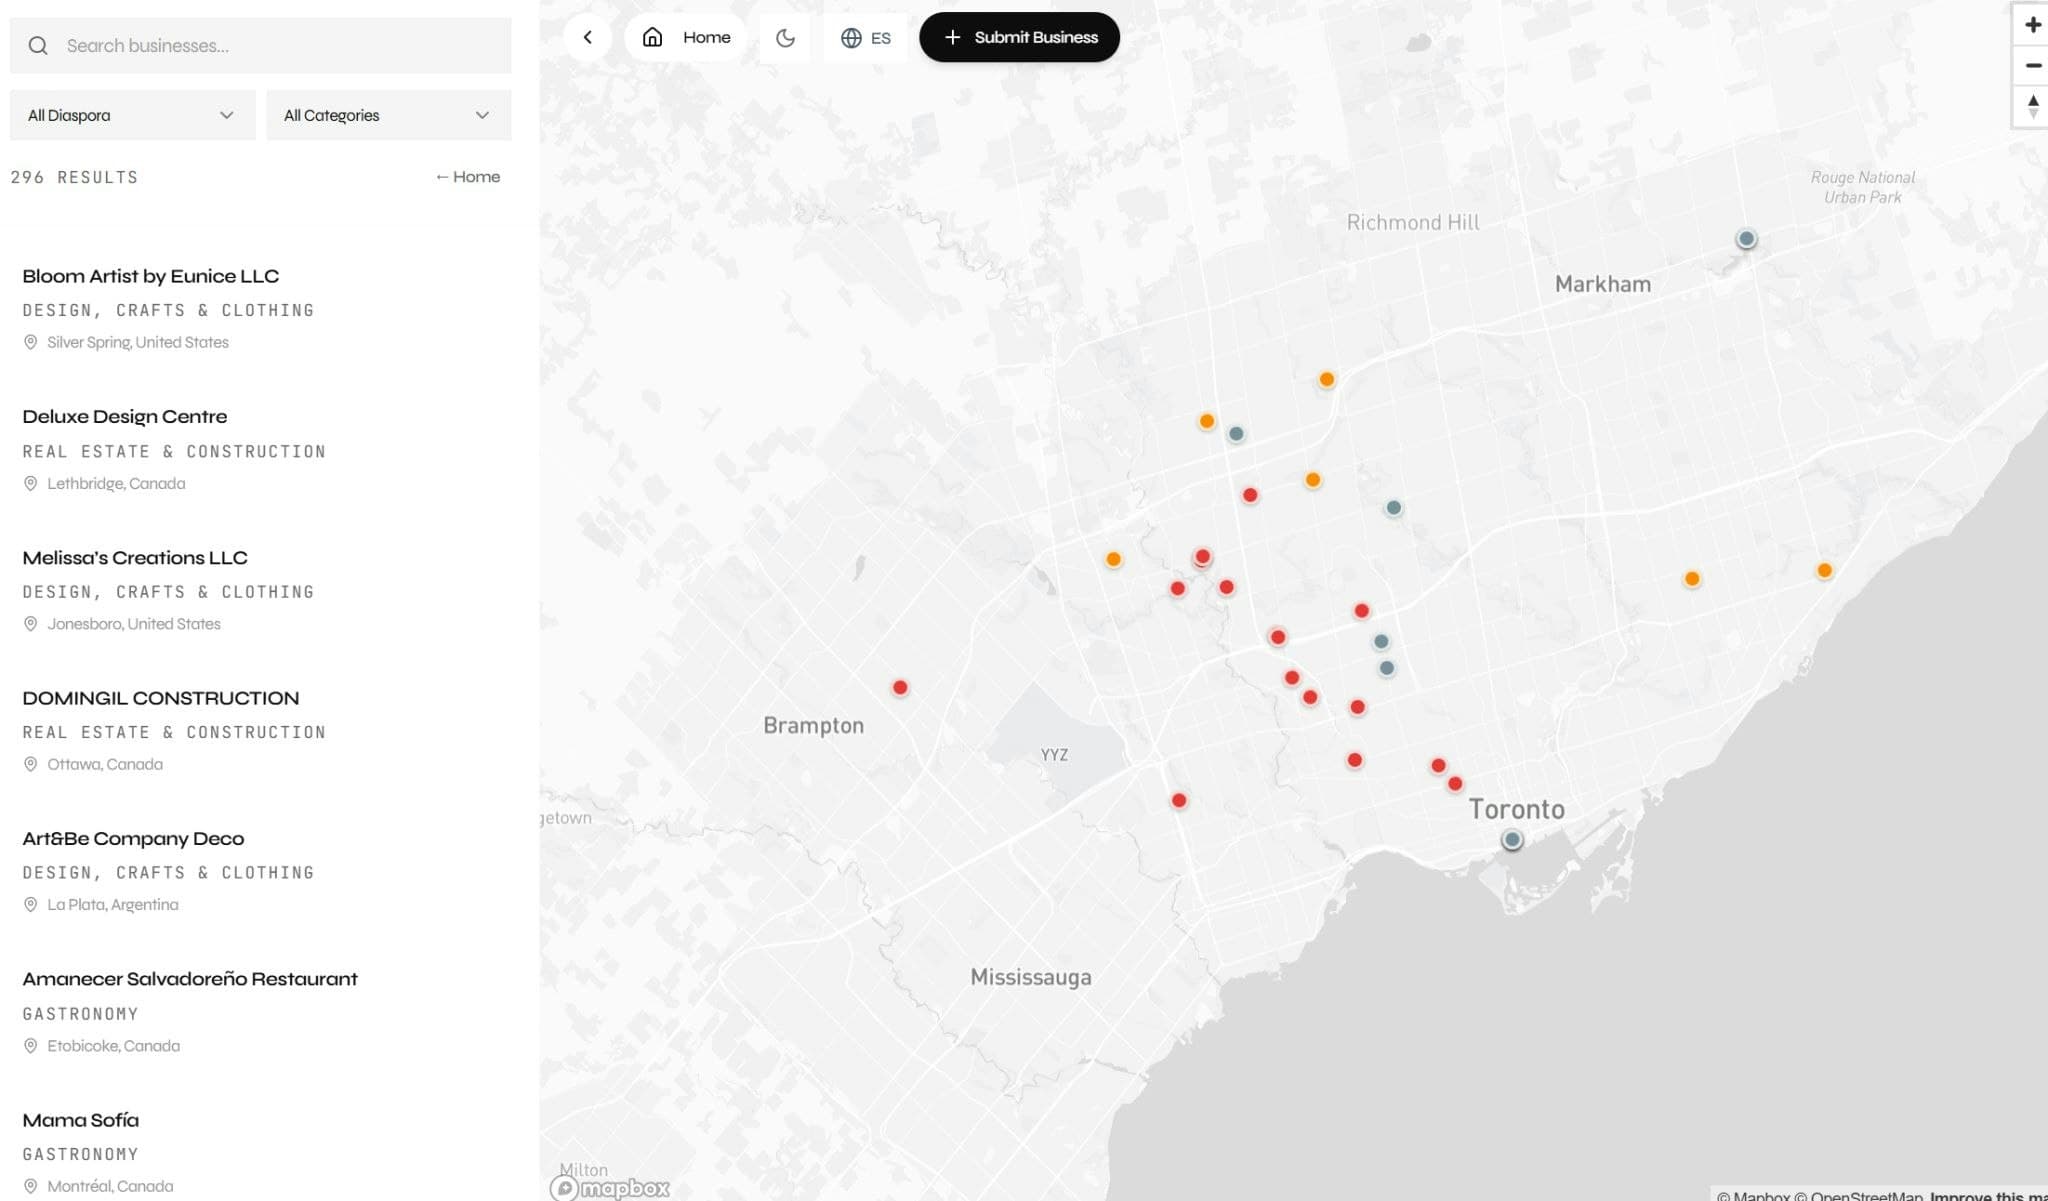
Task: Toggle dark mode with the moon icon
Action: tap(786, 37)
